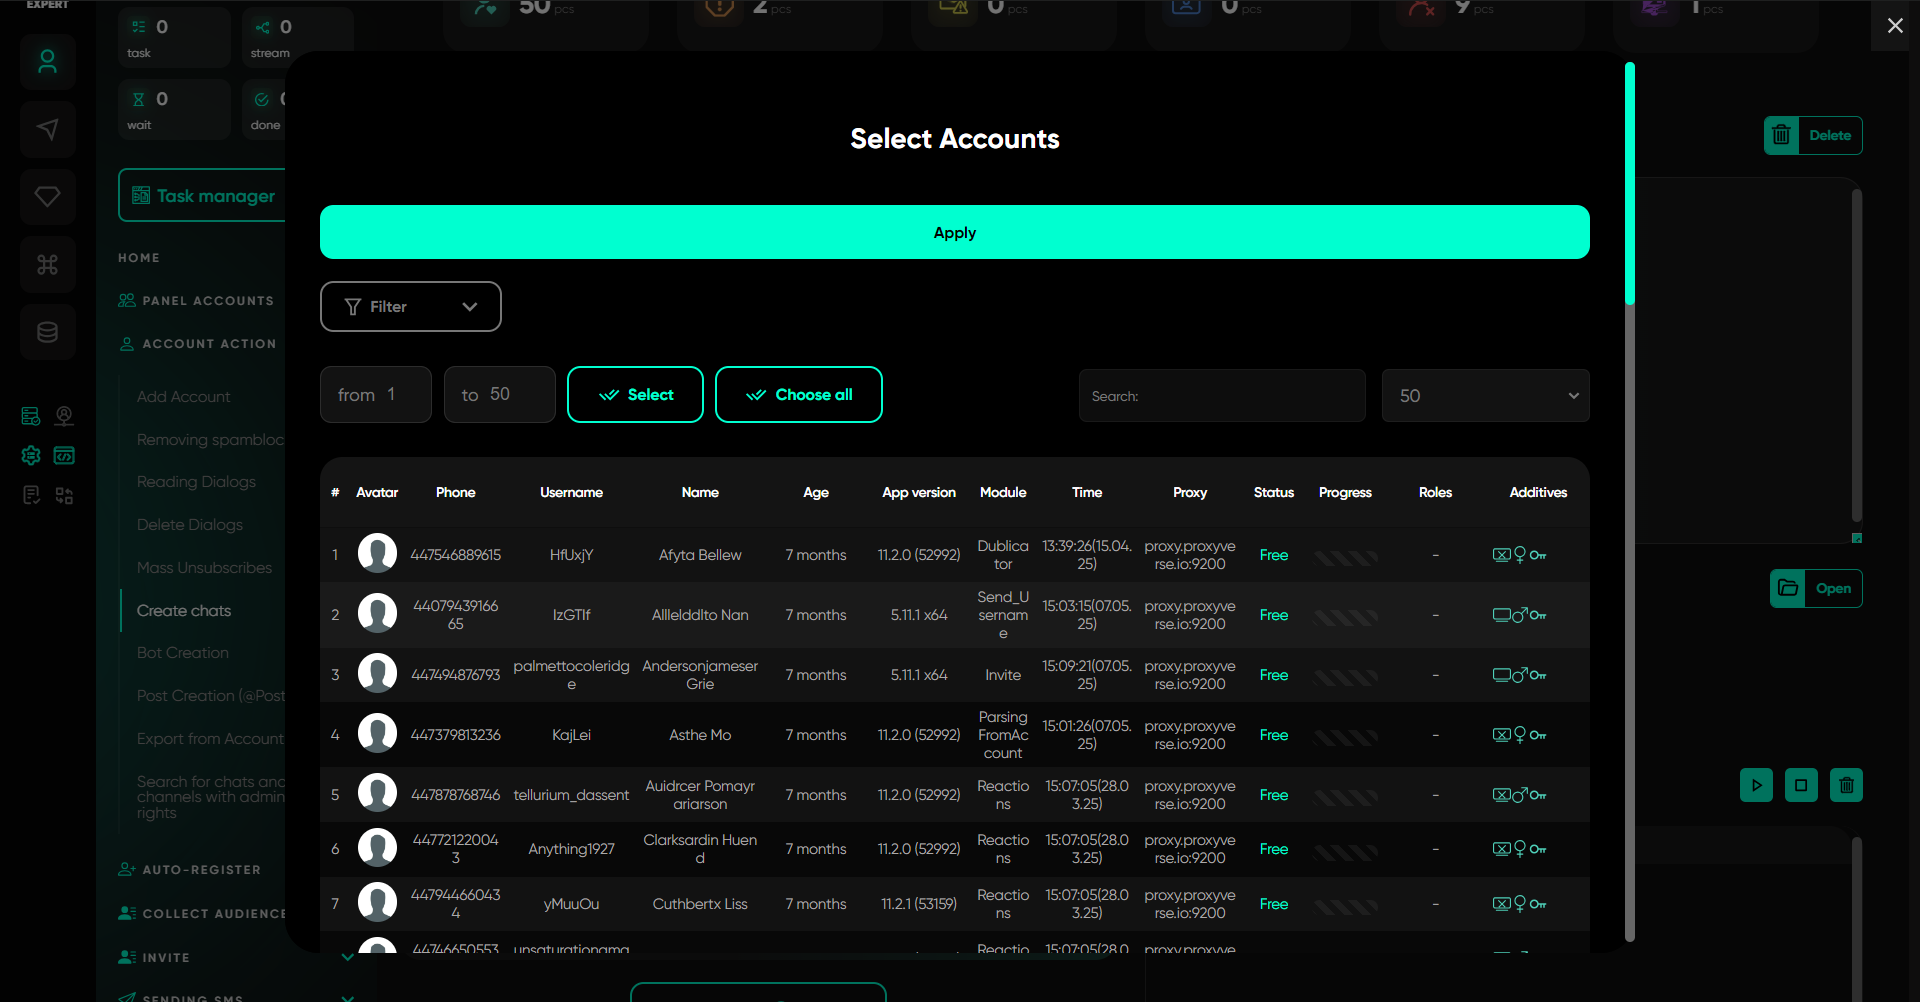Click the paper plane sidebar icon
The width and height of the screenshot is (1920, 1002).
pyautogui.click(x=47, y=129)
